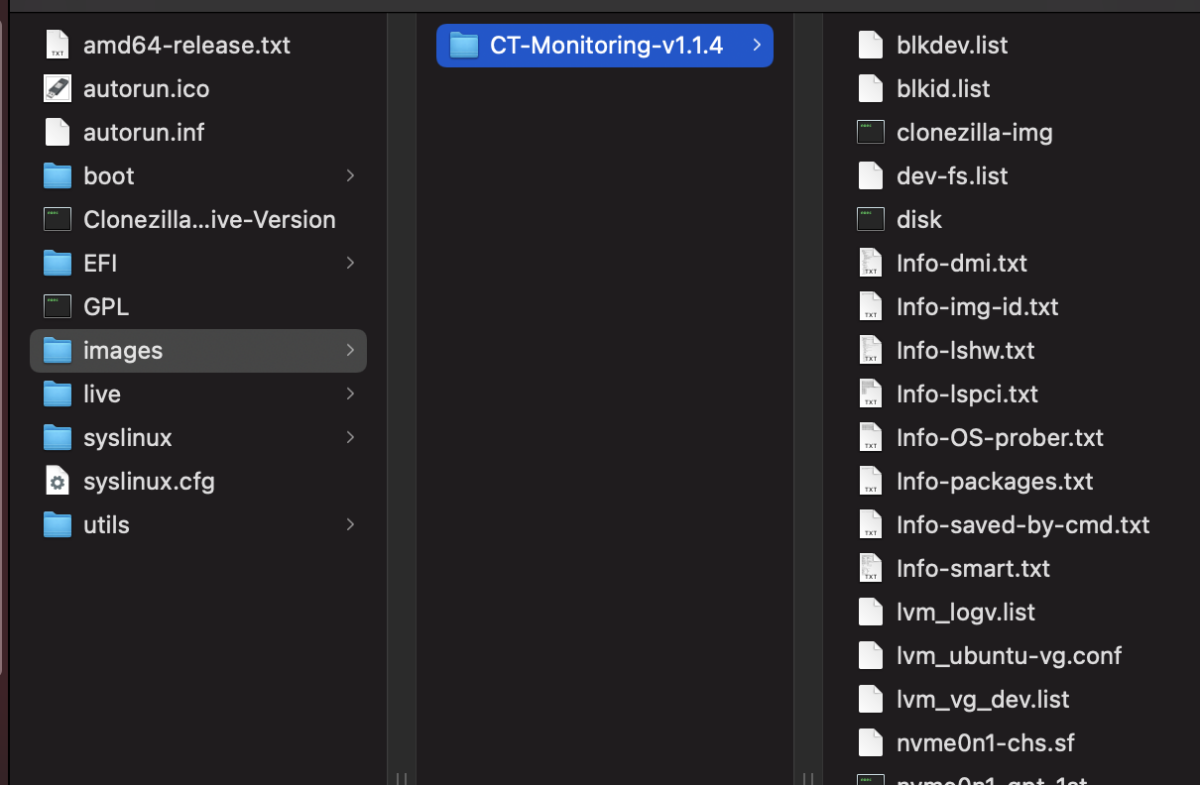The image size is (1200, 785).
Task: Click the syslinux folder icon
Action: coord(58,437)
